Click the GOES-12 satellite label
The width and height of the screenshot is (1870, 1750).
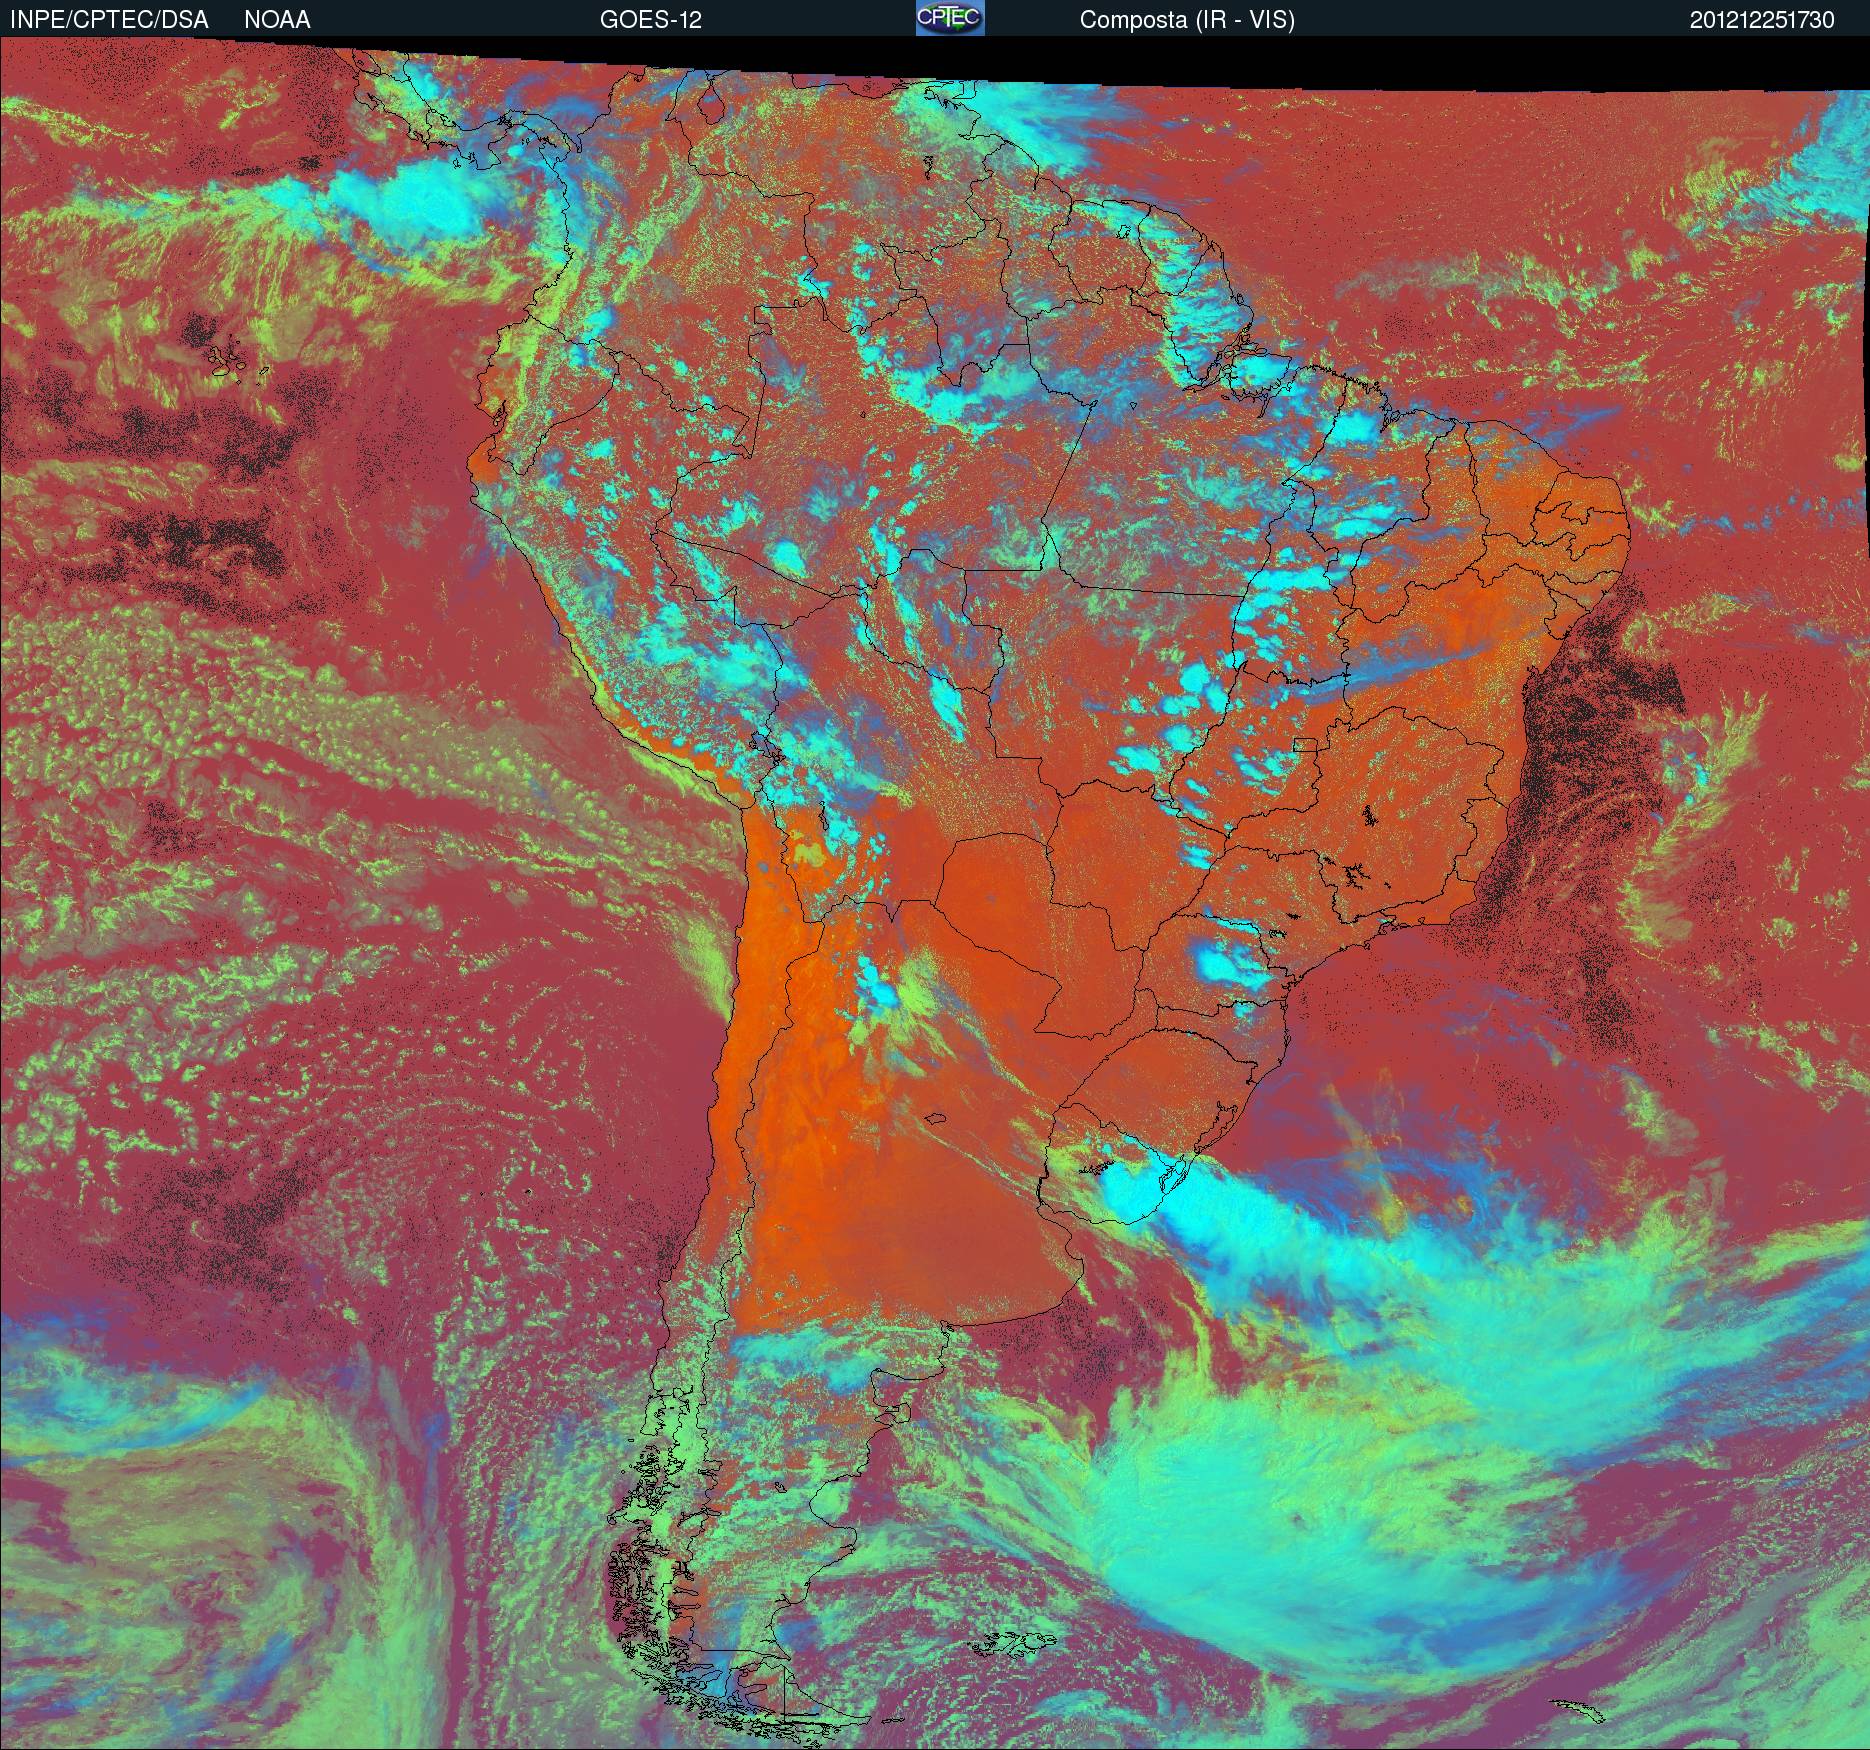pos(651,20)
